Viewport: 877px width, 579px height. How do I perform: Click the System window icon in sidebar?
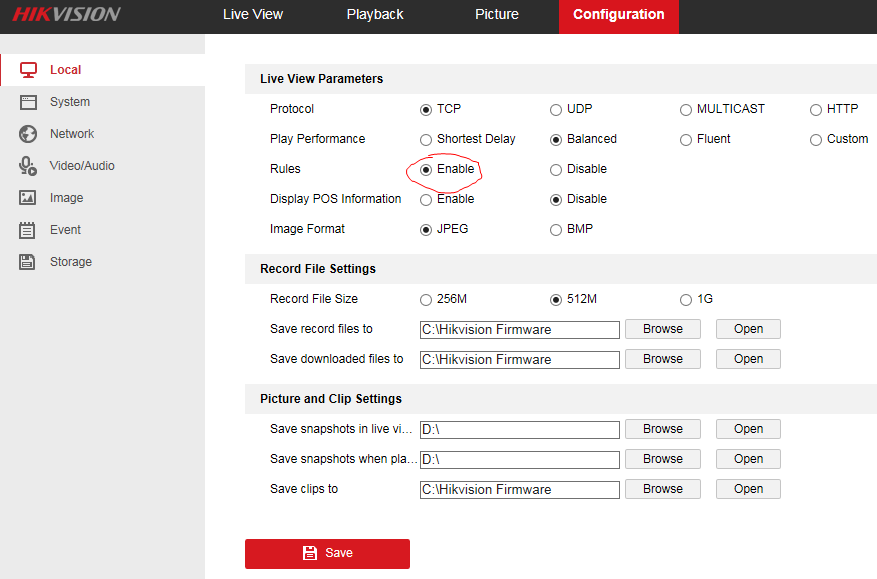tap(28, 102)
